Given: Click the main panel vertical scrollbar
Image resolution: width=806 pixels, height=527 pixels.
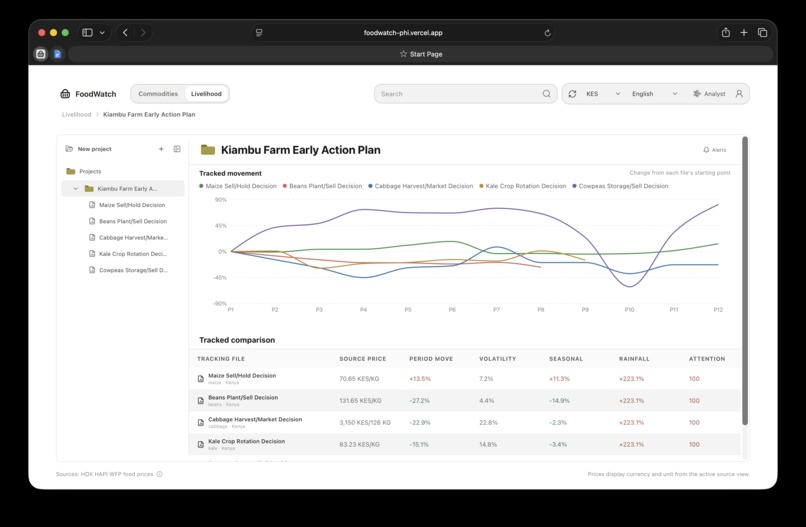Looking at the screenshot, I should (x=745, y=281).
